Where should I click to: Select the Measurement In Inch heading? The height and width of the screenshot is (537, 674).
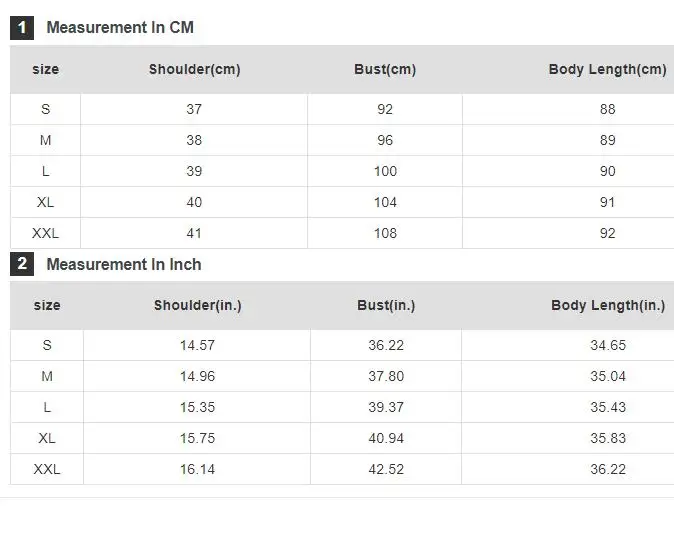tap(124, 264)
